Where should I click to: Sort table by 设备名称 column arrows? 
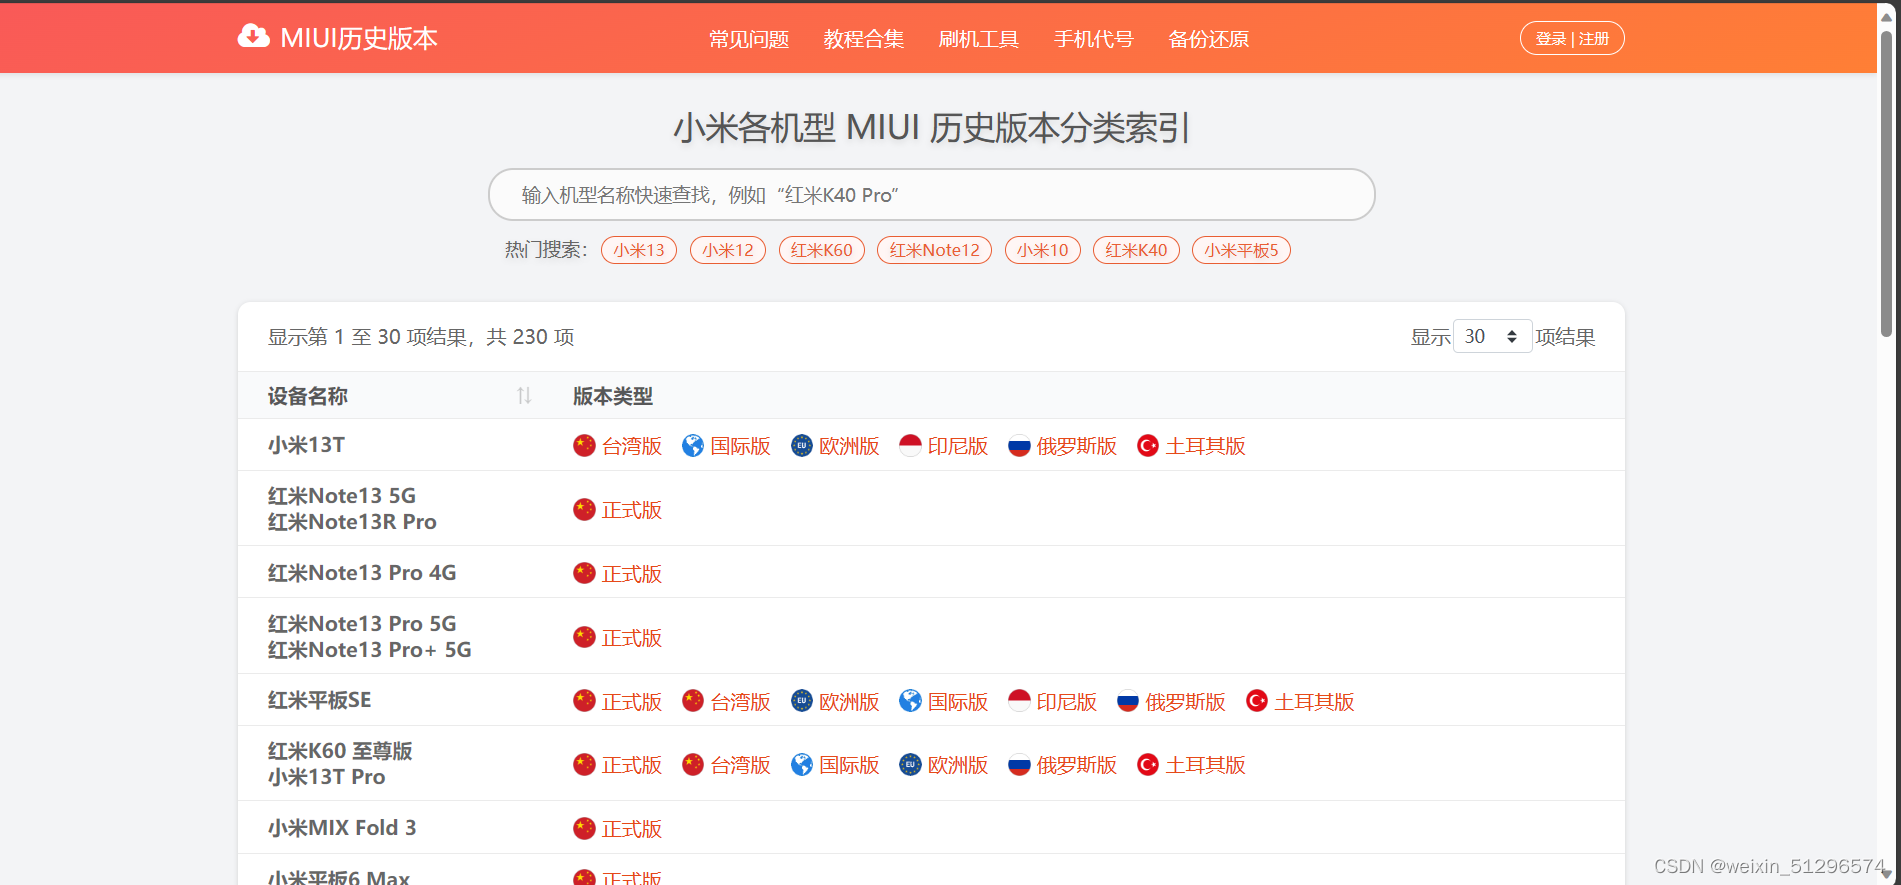(524, 396)
